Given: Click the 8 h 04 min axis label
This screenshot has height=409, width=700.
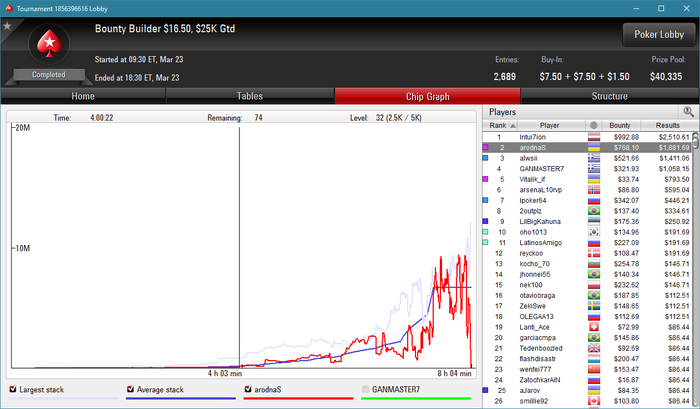Looking at the screenshot, I should 454,373.
